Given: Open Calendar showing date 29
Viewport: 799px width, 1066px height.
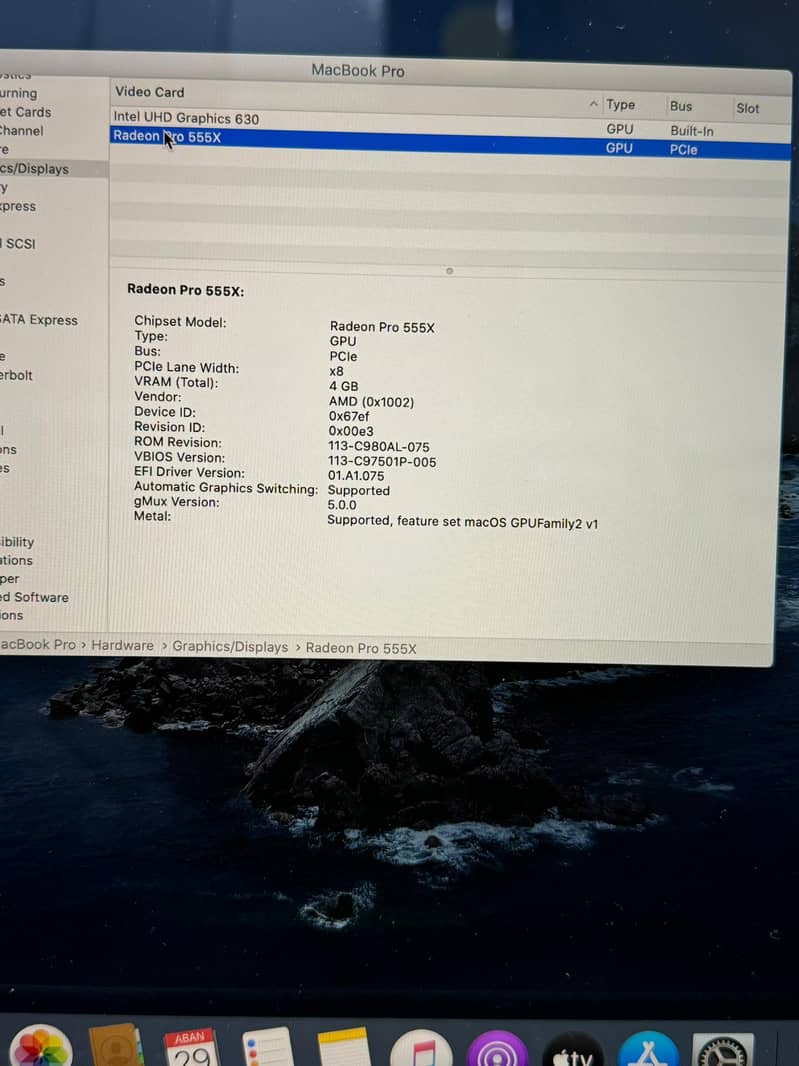Looking at the screenshot, I should pyautogui.click(x=190, y=1048).
